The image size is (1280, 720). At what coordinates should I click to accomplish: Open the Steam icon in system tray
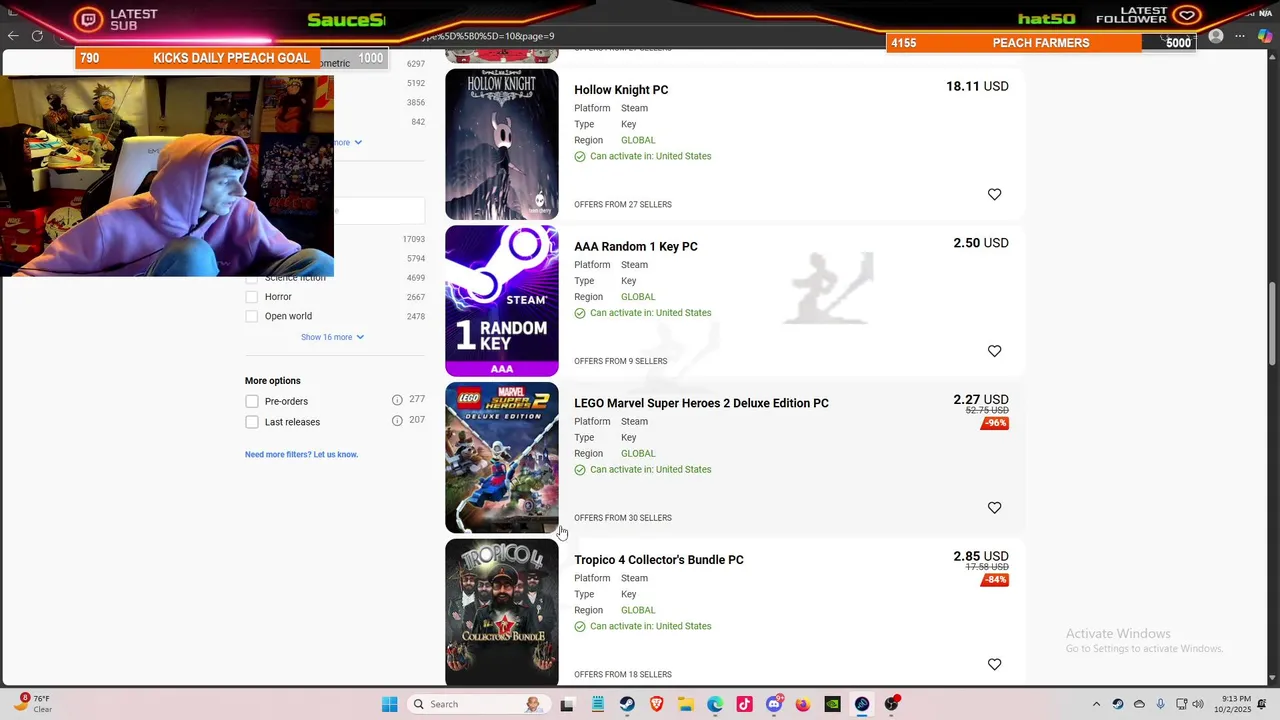pyautogui.click(x=1118, y=704)
